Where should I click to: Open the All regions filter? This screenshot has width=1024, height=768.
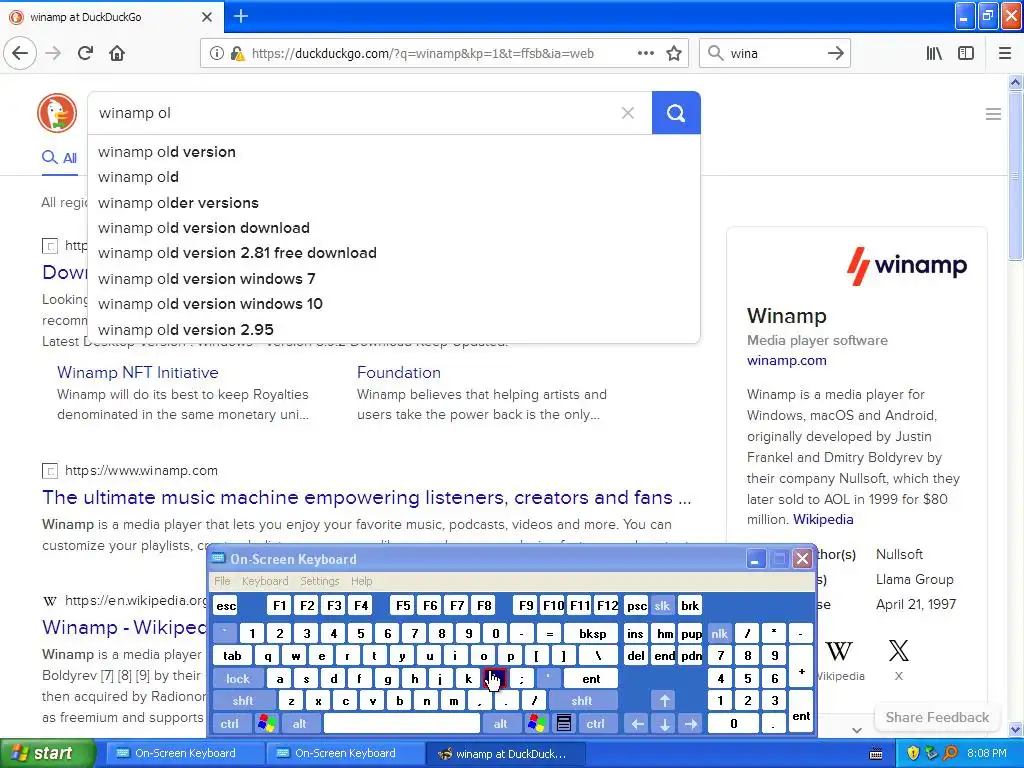pyautogui.click(x=64, y=202)
